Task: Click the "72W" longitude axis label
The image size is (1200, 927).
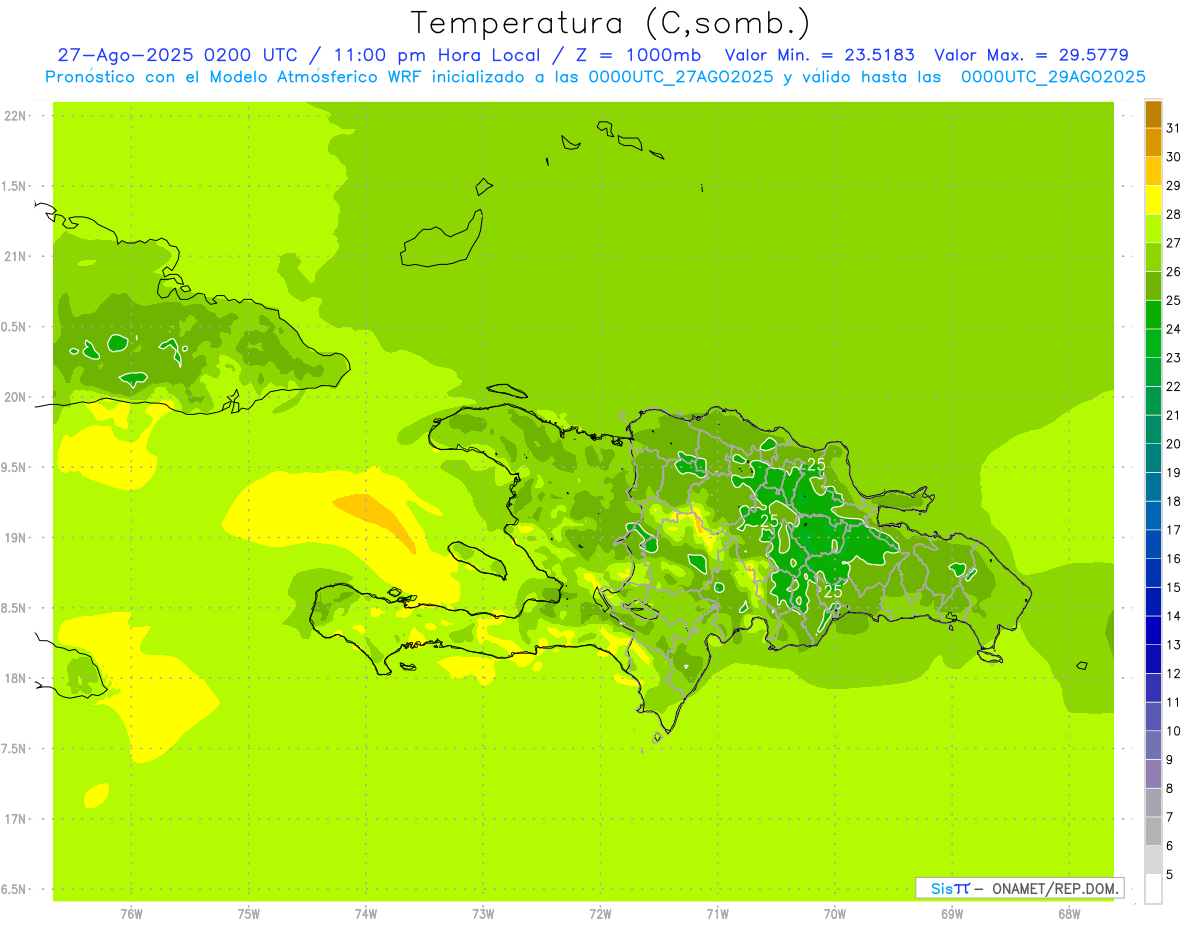Action: tap(600, 913)
